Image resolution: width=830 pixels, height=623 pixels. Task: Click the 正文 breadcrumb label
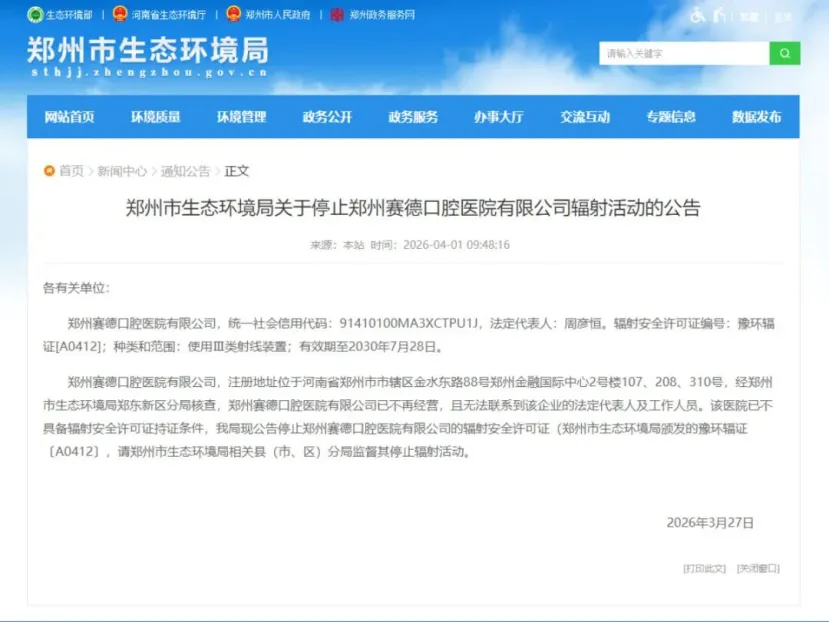pos(237,171)
